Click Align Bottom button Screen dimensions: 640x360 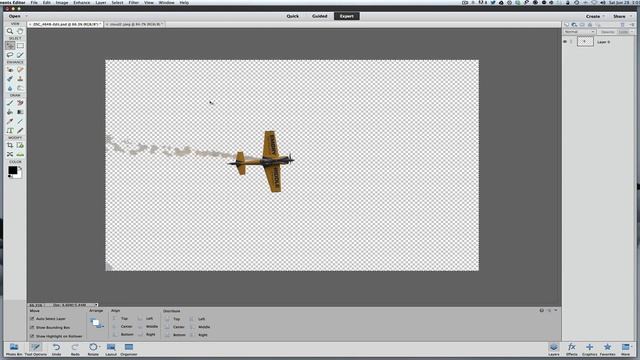click(x=122, y=334)
